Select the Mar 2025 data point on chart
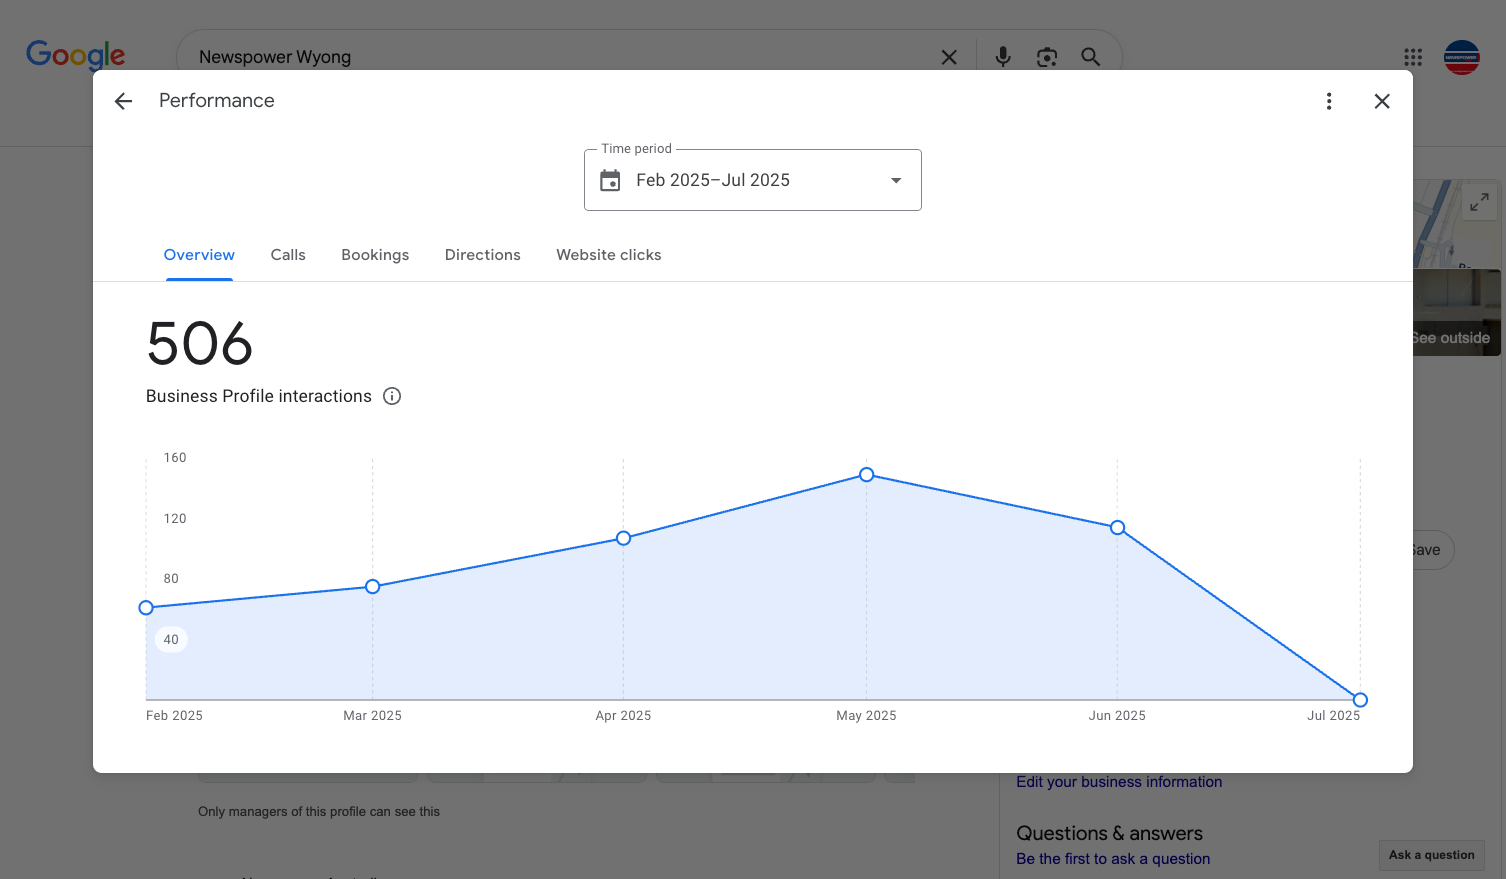This screenshot has height=879, width=1506. [x=373, y=587]
